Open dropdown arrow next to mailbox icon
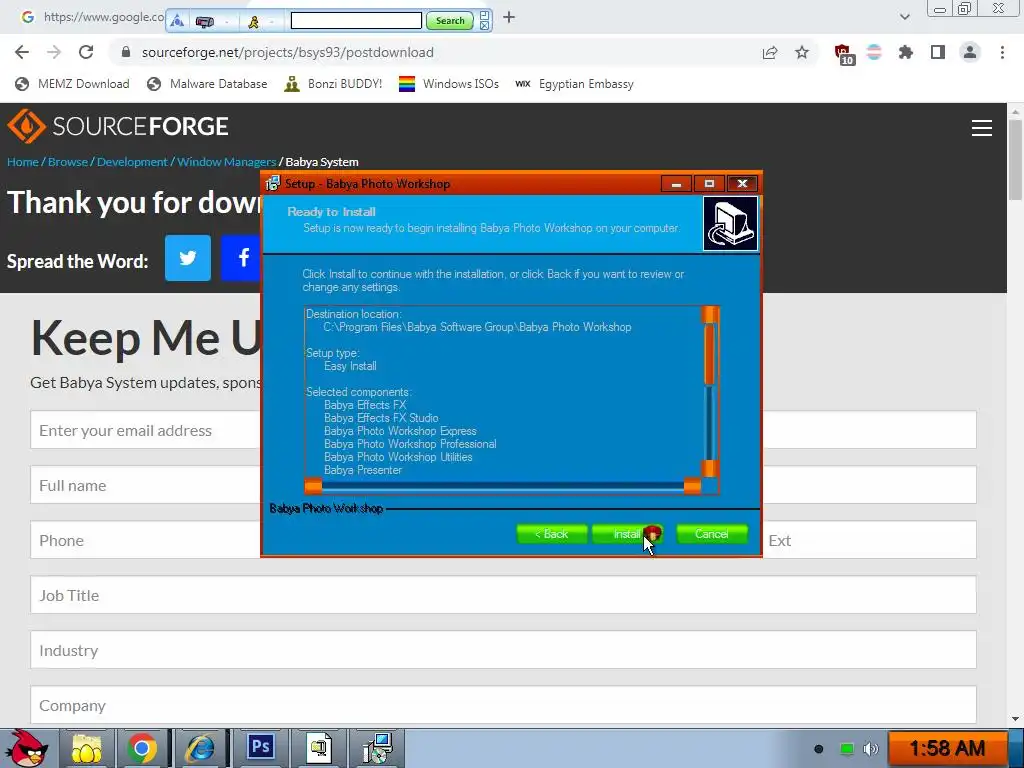The image size is (1024, 768). [227, 23]
